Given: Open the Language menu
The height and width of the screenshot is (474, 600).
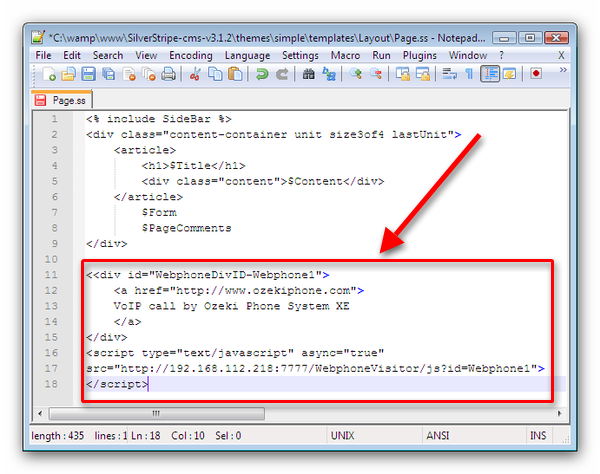Looking at the screenshot, I should 247,55.
